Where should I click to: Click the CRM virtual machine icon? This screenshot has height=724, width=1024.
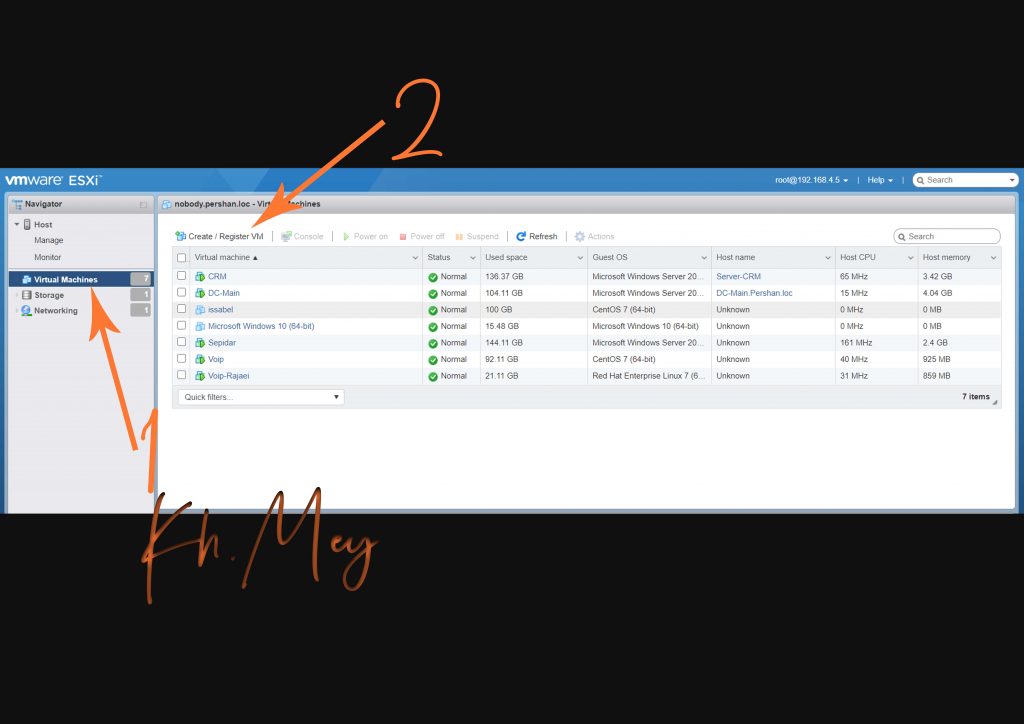[200, 277]
